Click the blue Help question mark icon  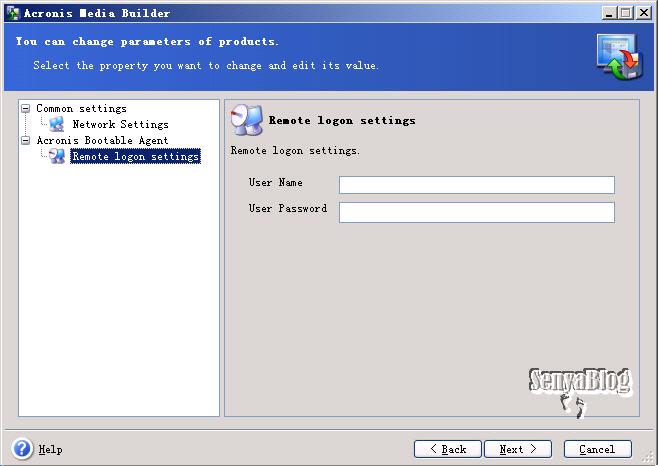pos(22,449)
